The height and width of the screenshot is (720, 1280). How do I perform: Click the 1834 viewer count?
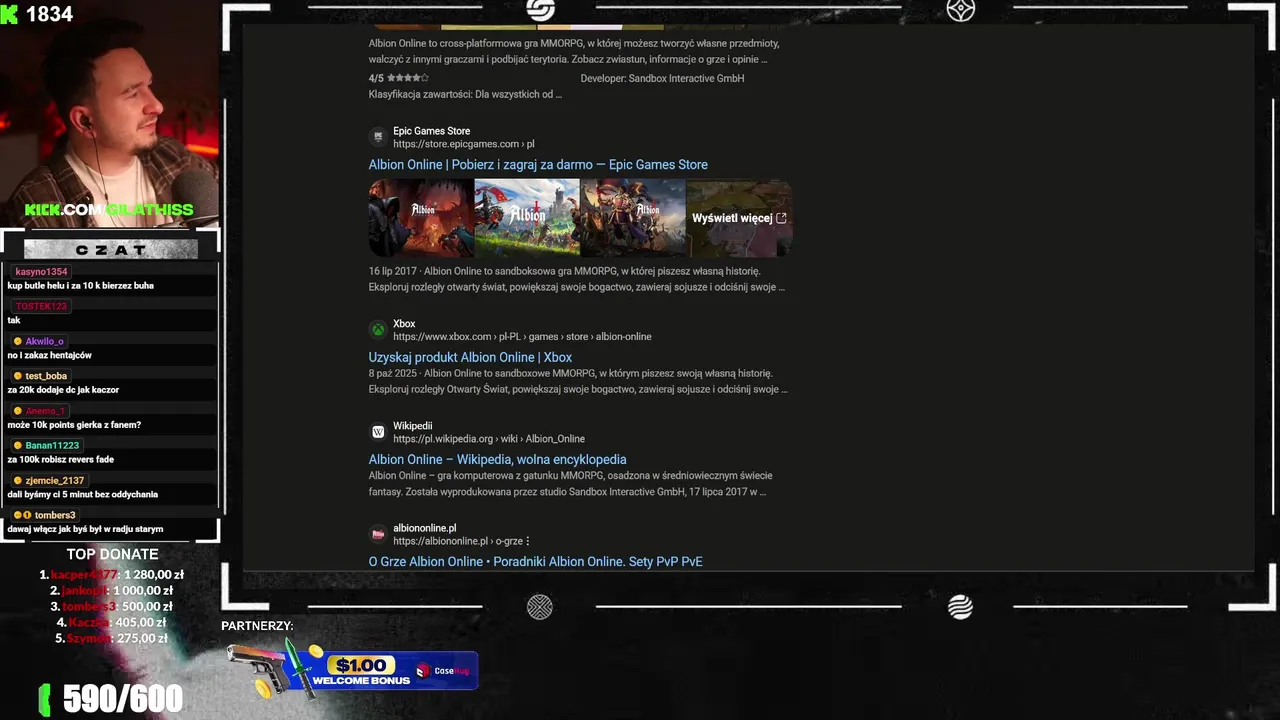[49, 14]
